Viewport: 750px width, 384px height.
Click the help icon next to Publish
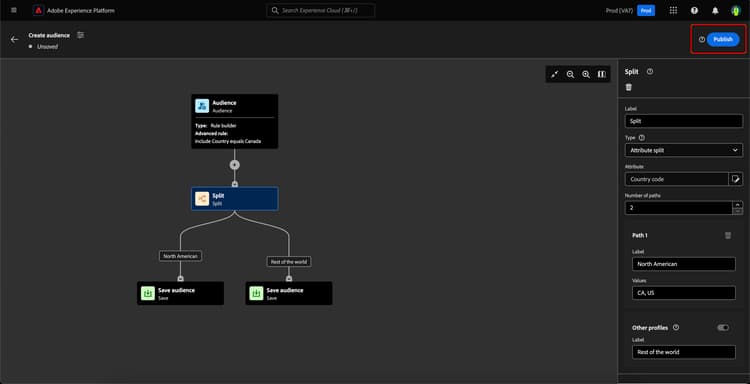(x=702, y=40)
